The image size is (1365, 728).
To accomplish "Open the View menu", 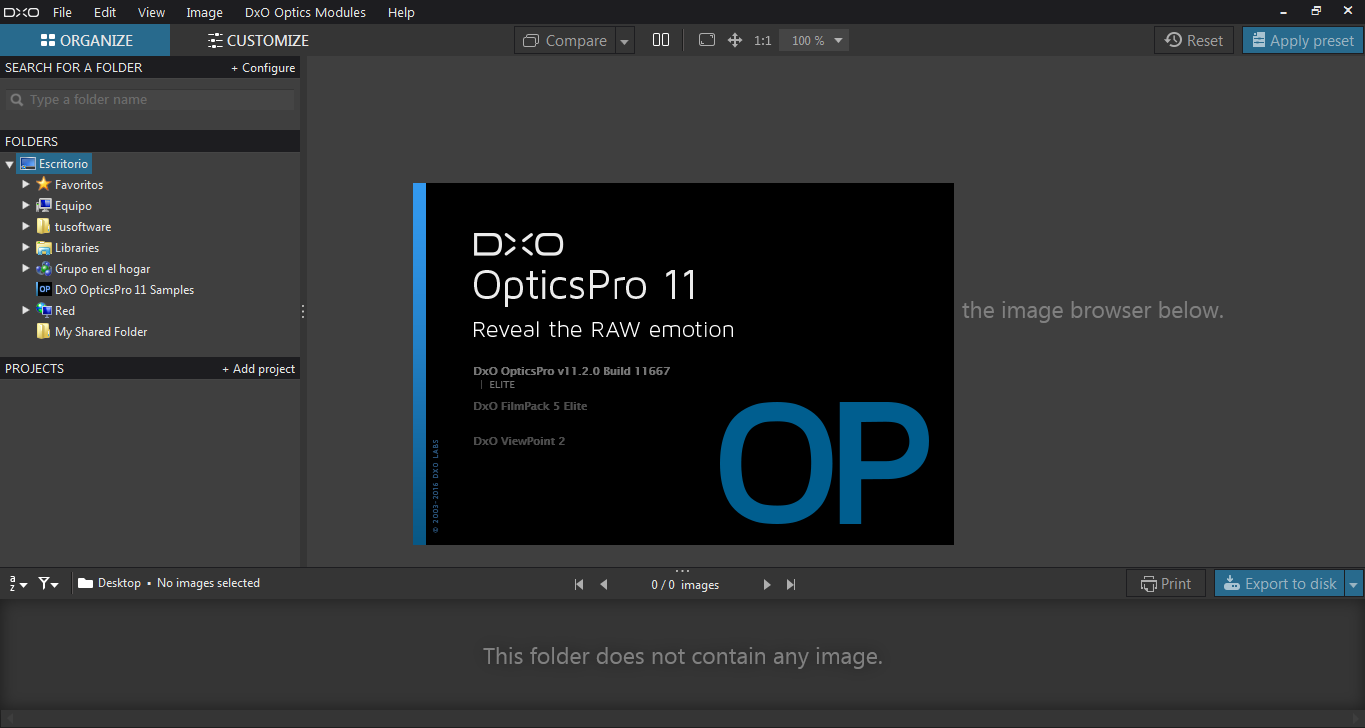I will click(151, 12).
